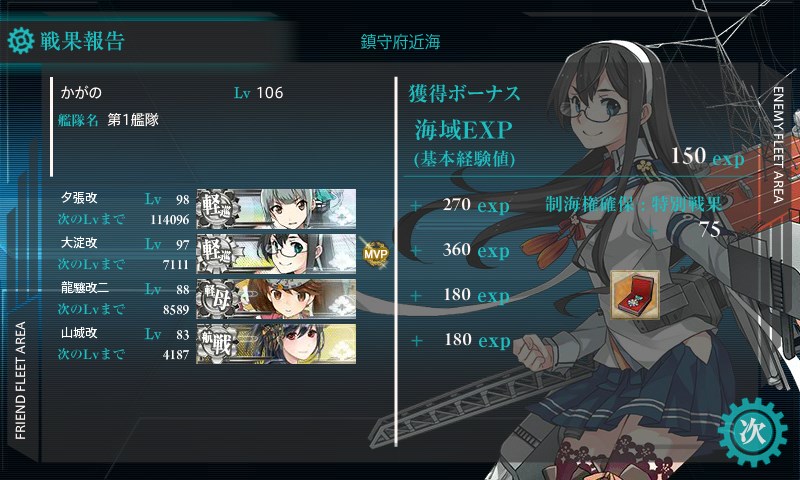
Task: Click the 獲得ボーナス heading
Action: tap(464, 93)
